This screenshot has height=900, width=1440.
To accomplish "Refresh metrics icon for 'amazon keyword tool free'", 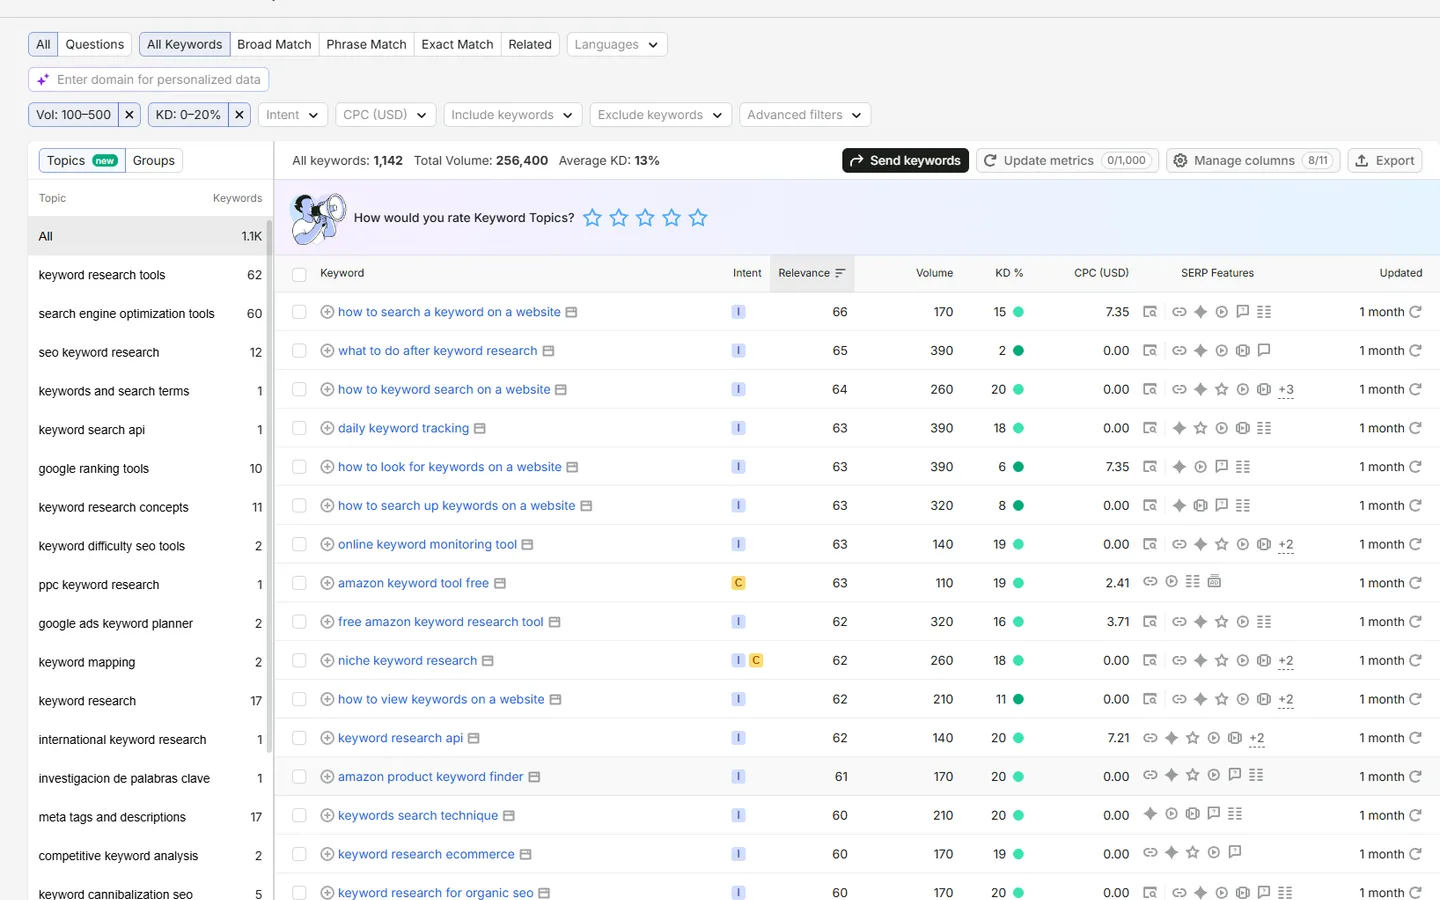I will [x=1416, y=583].
